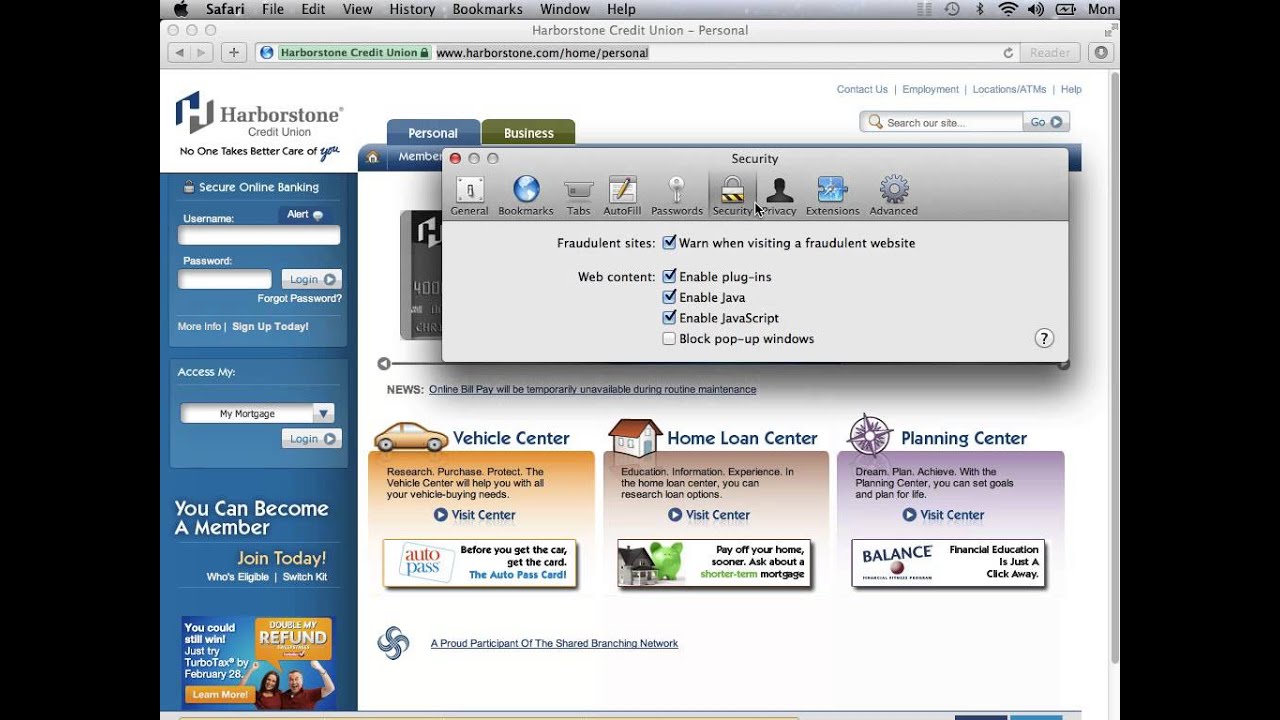Click the Time Machine icon in menu bar
The image size is (1280, 720).
coord(952,9)
